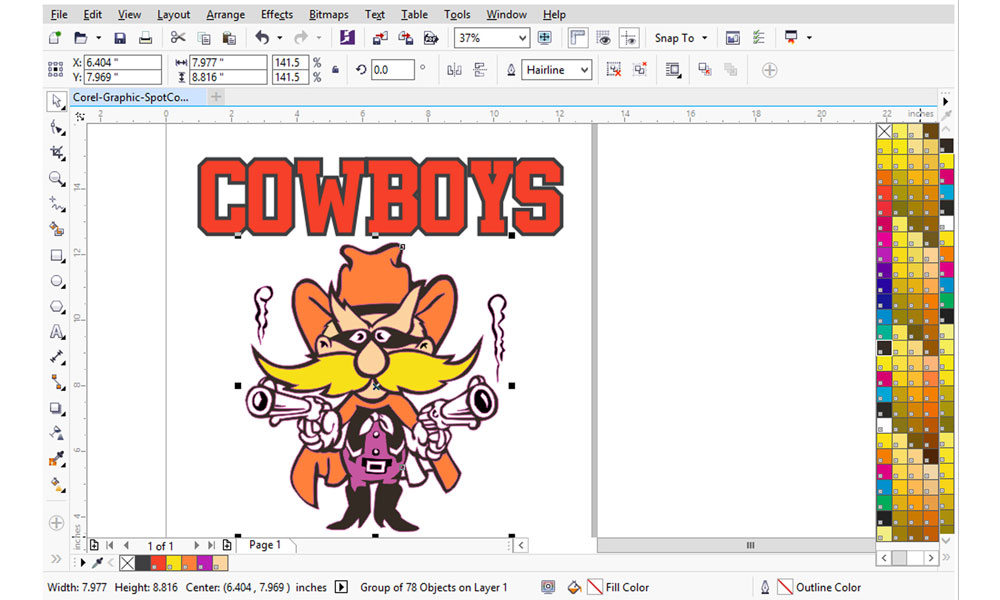Open the File menu
Viewport: 1000px width, 600px height.
point(59,14)
